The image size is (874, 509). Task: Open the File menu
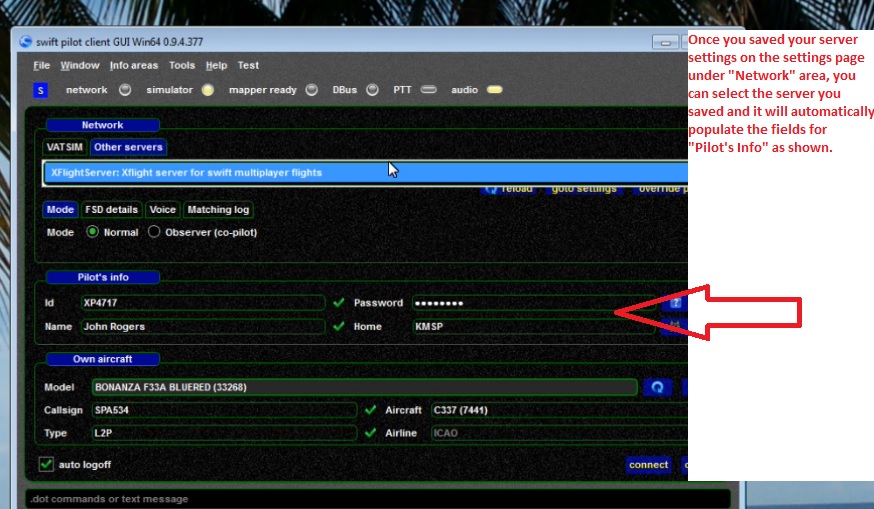[x=41, y=65]
